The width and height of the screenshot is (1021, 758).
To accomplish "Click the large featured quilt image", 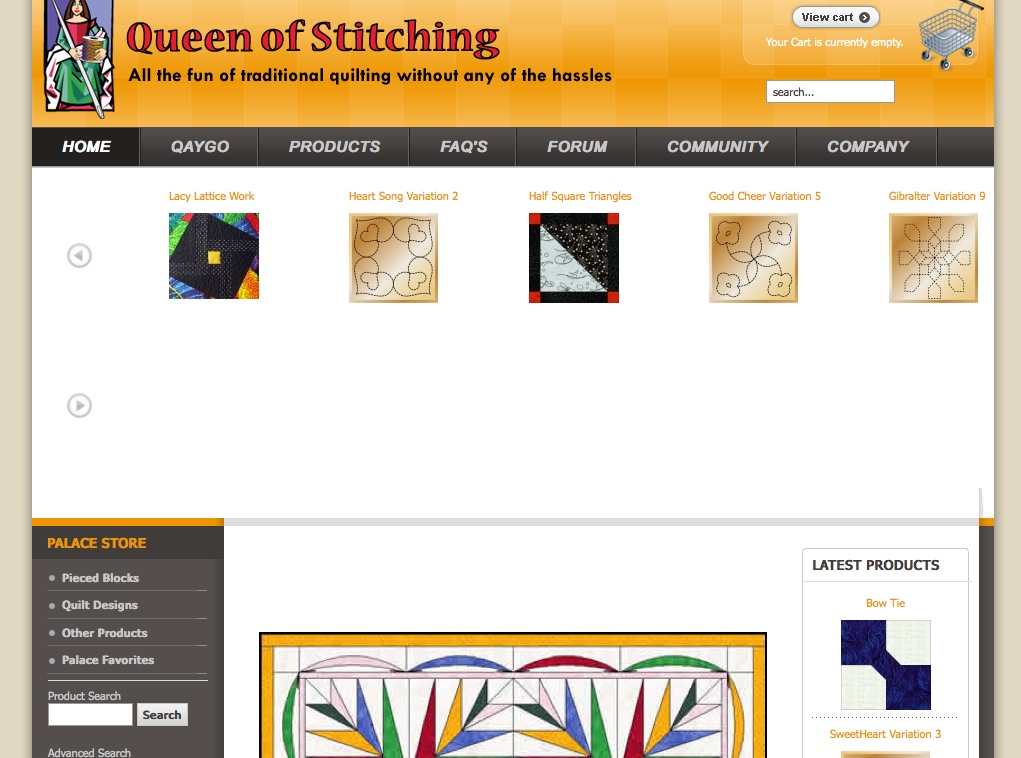I will click(513, 695).
